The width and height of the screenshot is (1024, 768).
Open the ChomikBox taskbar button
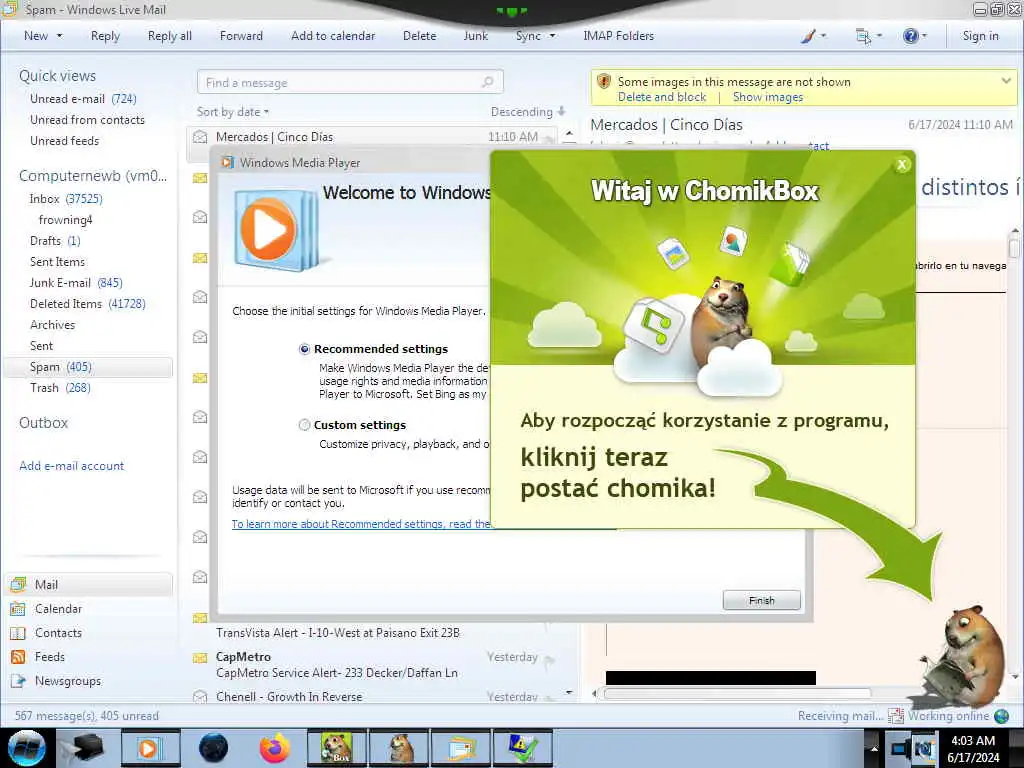coord(337,748)
